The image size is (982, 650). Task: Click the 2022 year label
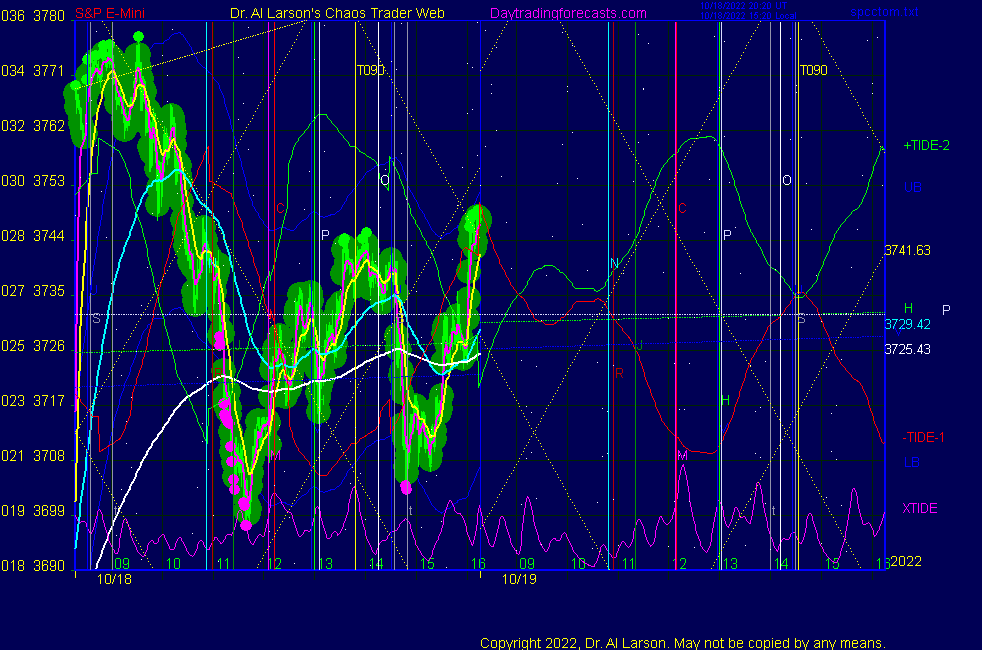(906, 561)
